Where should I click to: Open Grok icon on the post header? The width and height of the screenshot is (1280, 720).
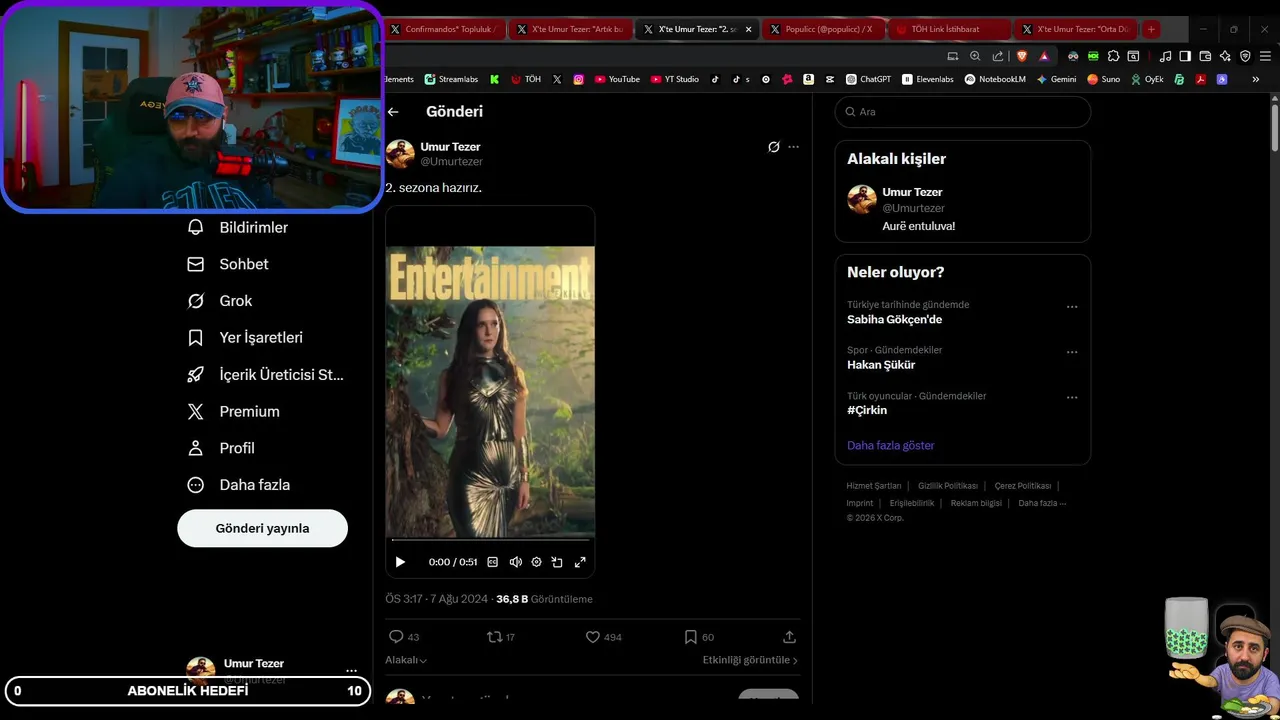pos(773,147)
